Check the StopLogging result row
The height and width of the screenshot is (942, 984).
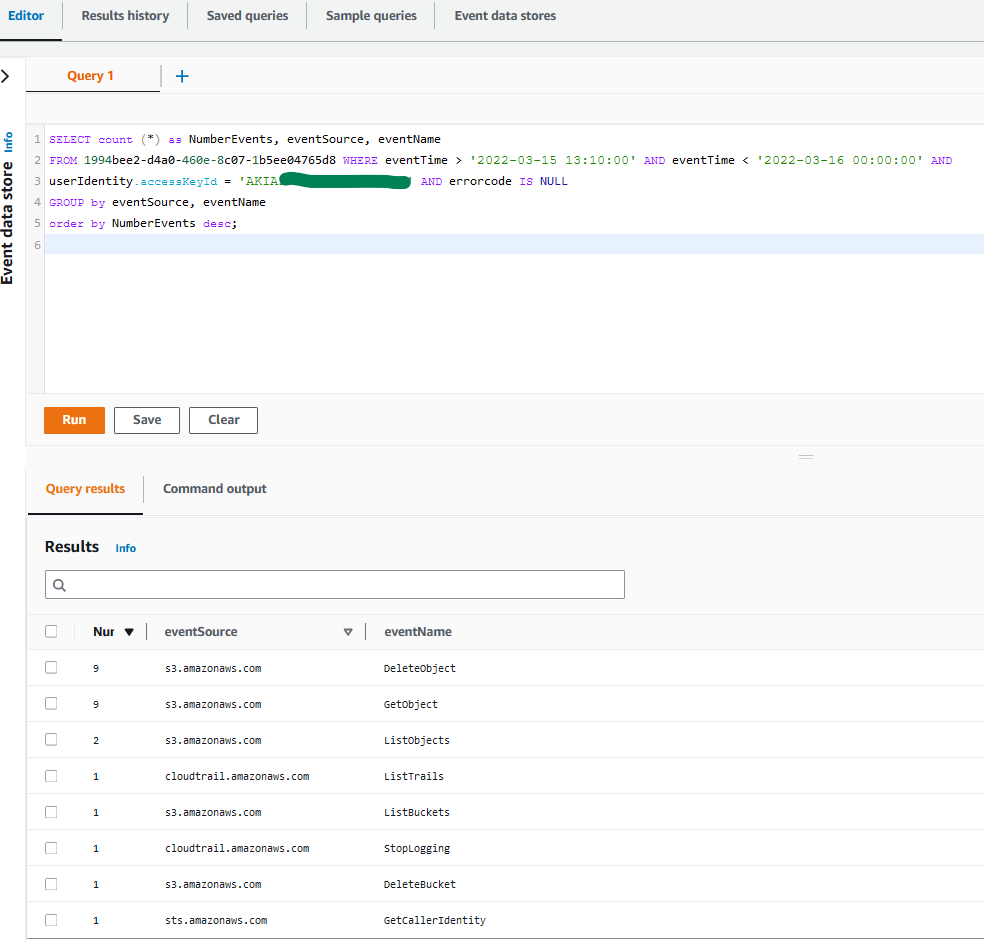tap(51, 847)
